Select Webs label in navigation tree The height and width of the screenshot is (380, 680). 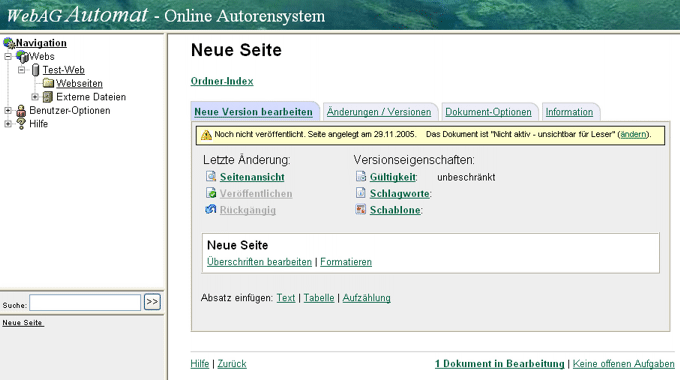(x=42, y=56)
